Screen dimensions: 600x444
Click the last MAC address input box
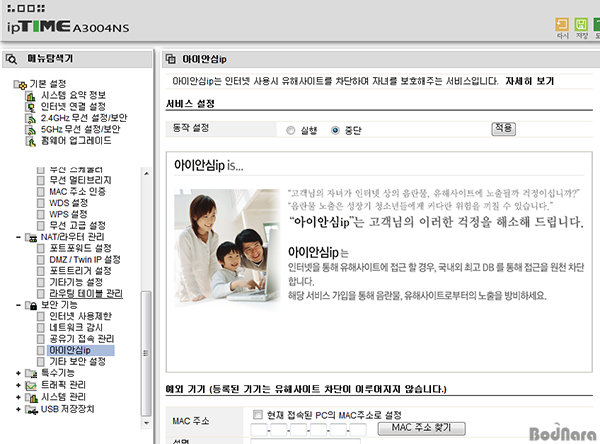pos(358,430)
